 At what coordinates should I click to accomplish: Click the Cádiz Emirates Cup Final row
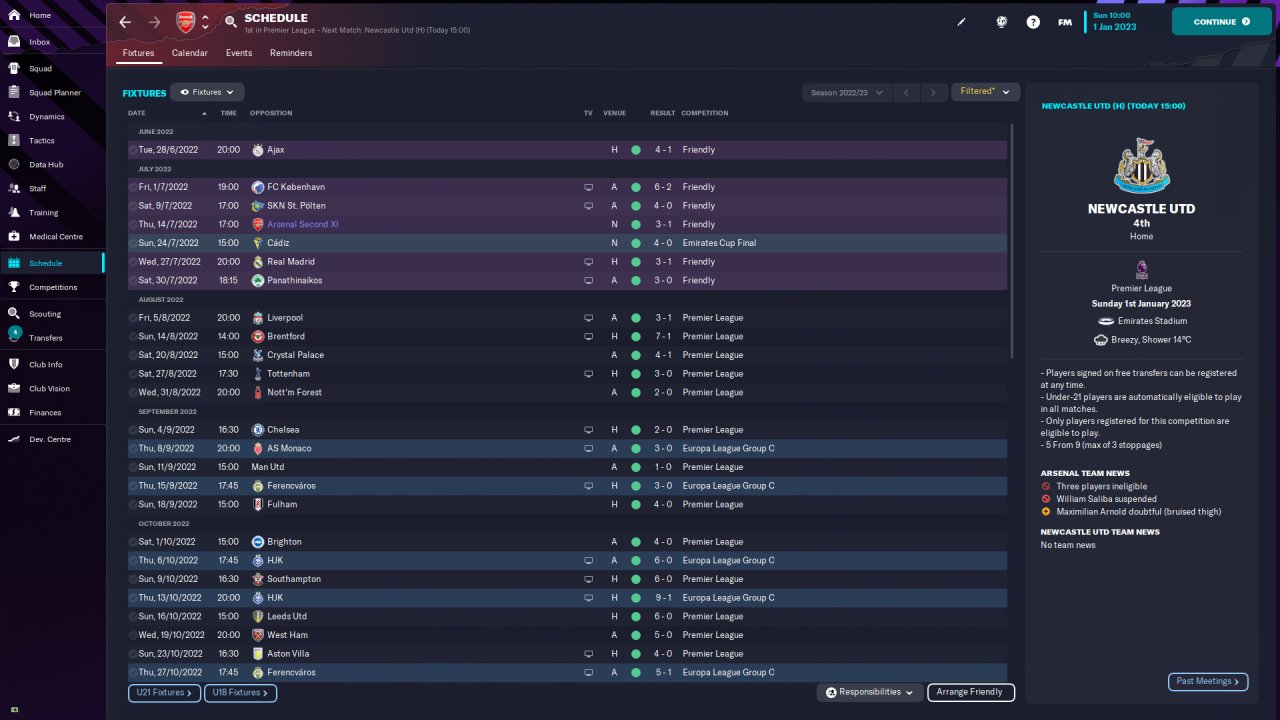point(567,243)
